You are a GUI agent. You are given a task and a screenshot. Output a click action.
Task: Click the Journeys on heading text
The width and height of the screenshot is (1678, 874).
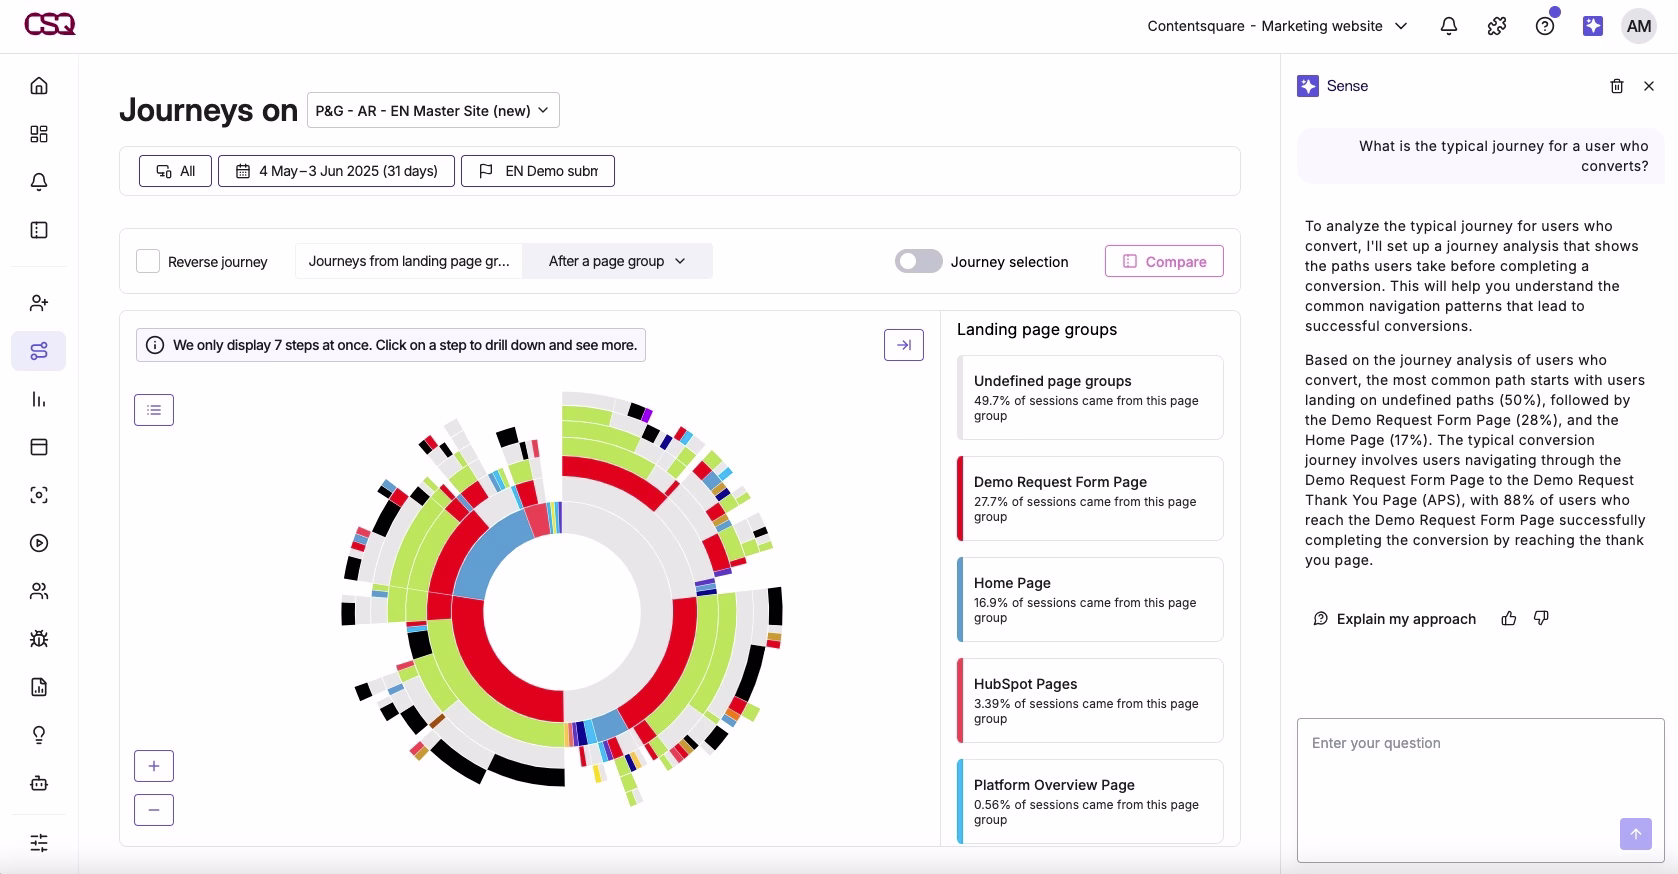[x=208, y=110]
